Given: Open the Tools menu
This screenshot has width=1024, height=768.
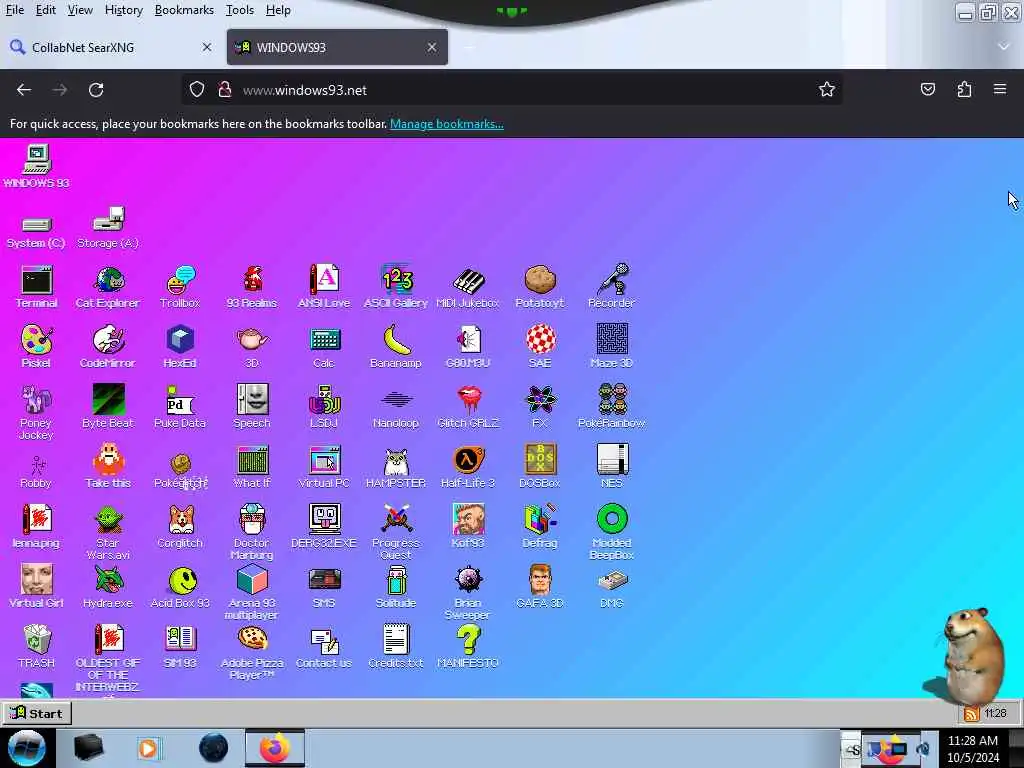Looking at the screenshot, I should (240, 10).
